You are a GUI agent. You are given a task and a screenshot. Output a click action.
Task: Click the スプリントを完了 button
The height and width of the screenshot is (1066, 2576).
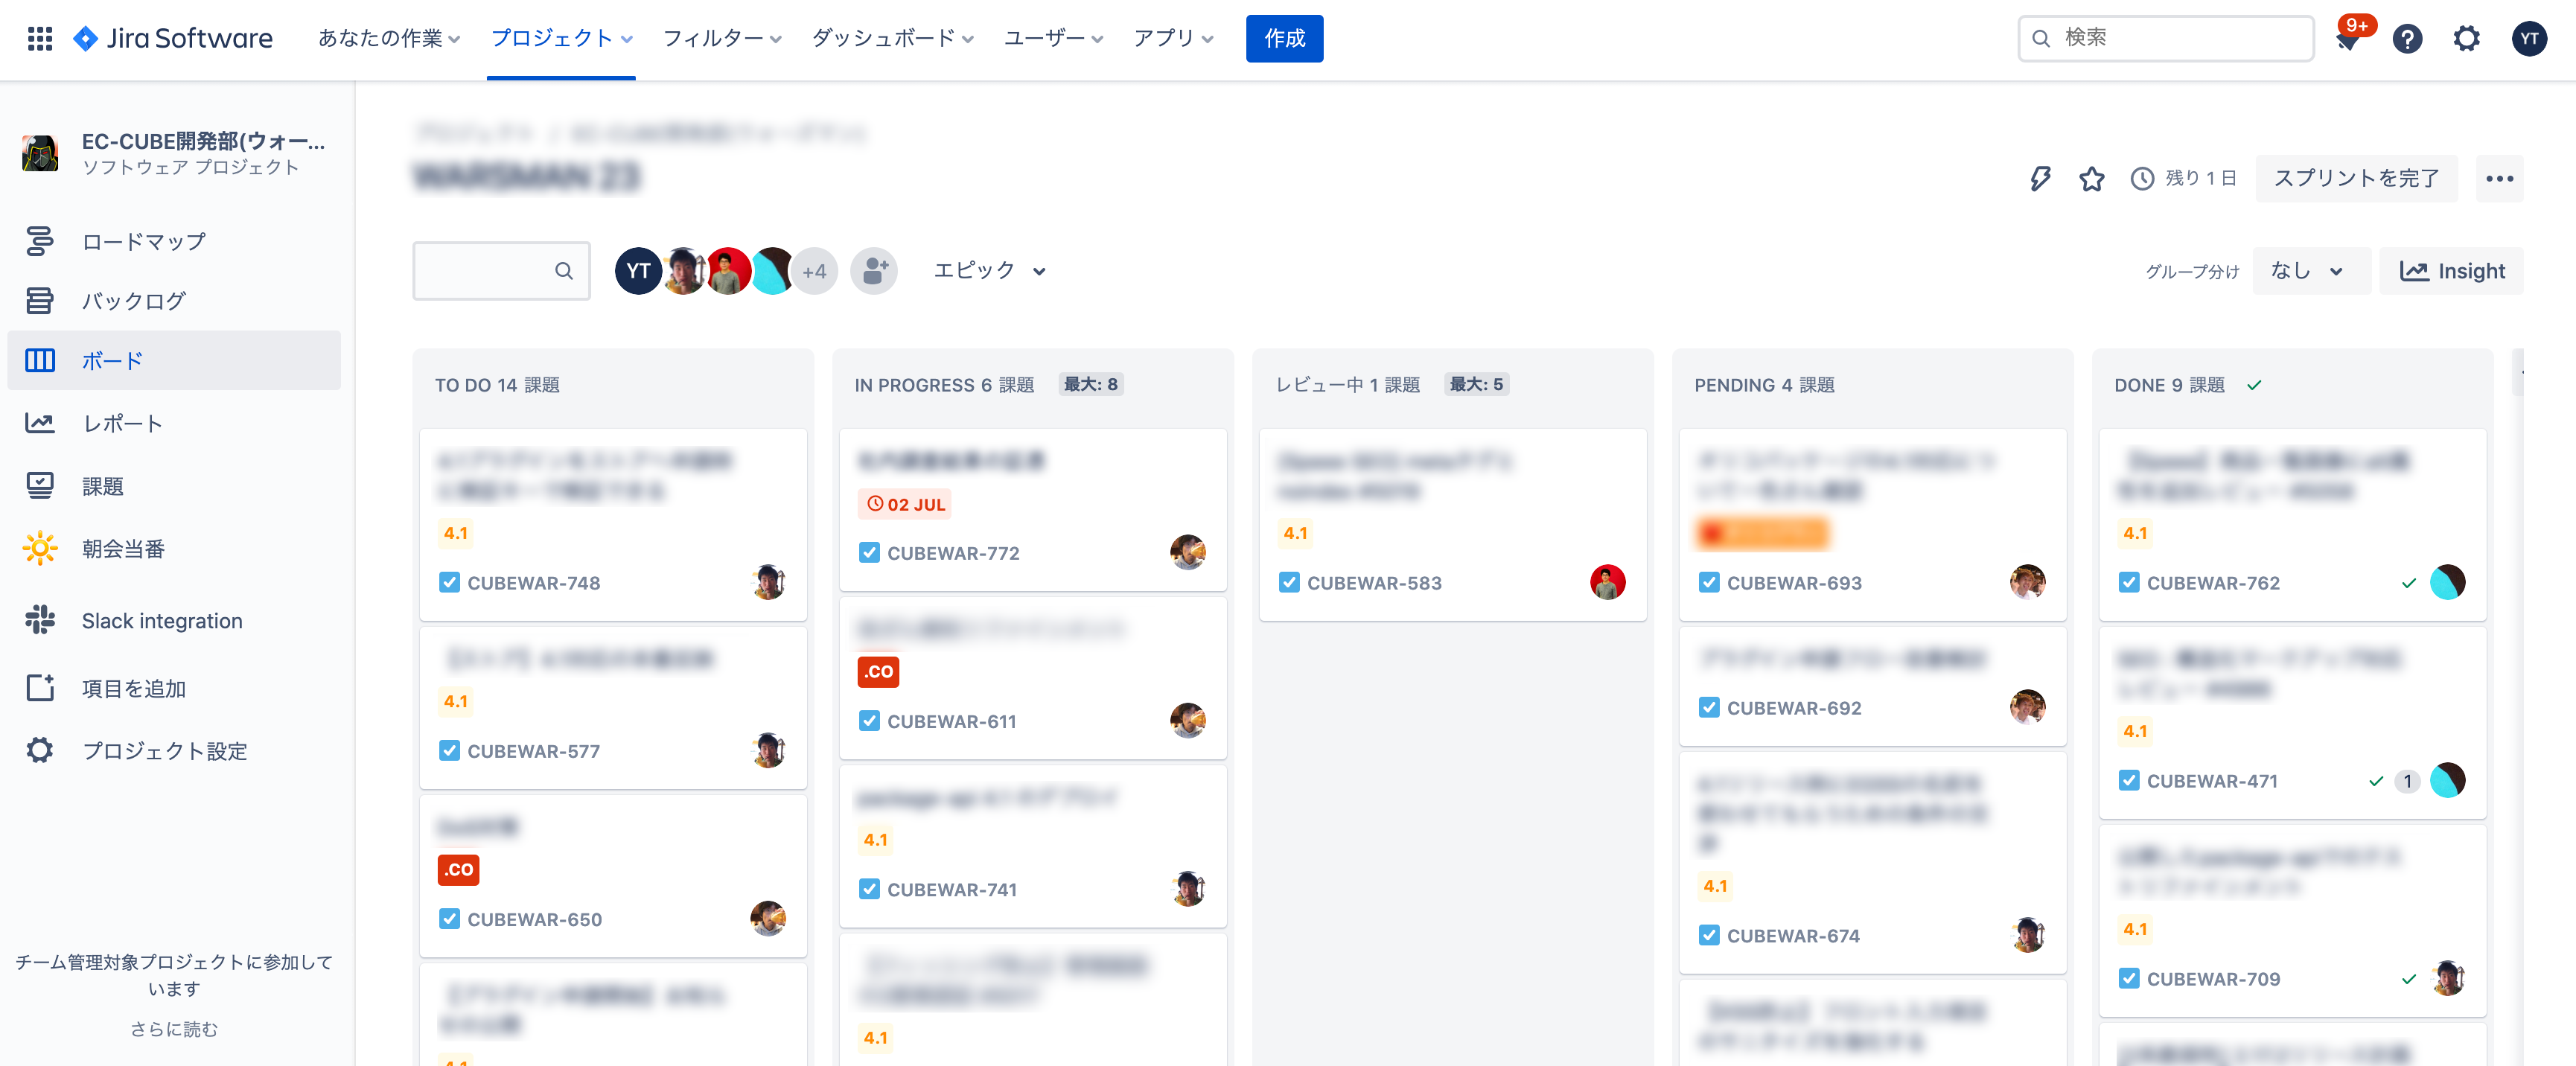point(2356,179)
